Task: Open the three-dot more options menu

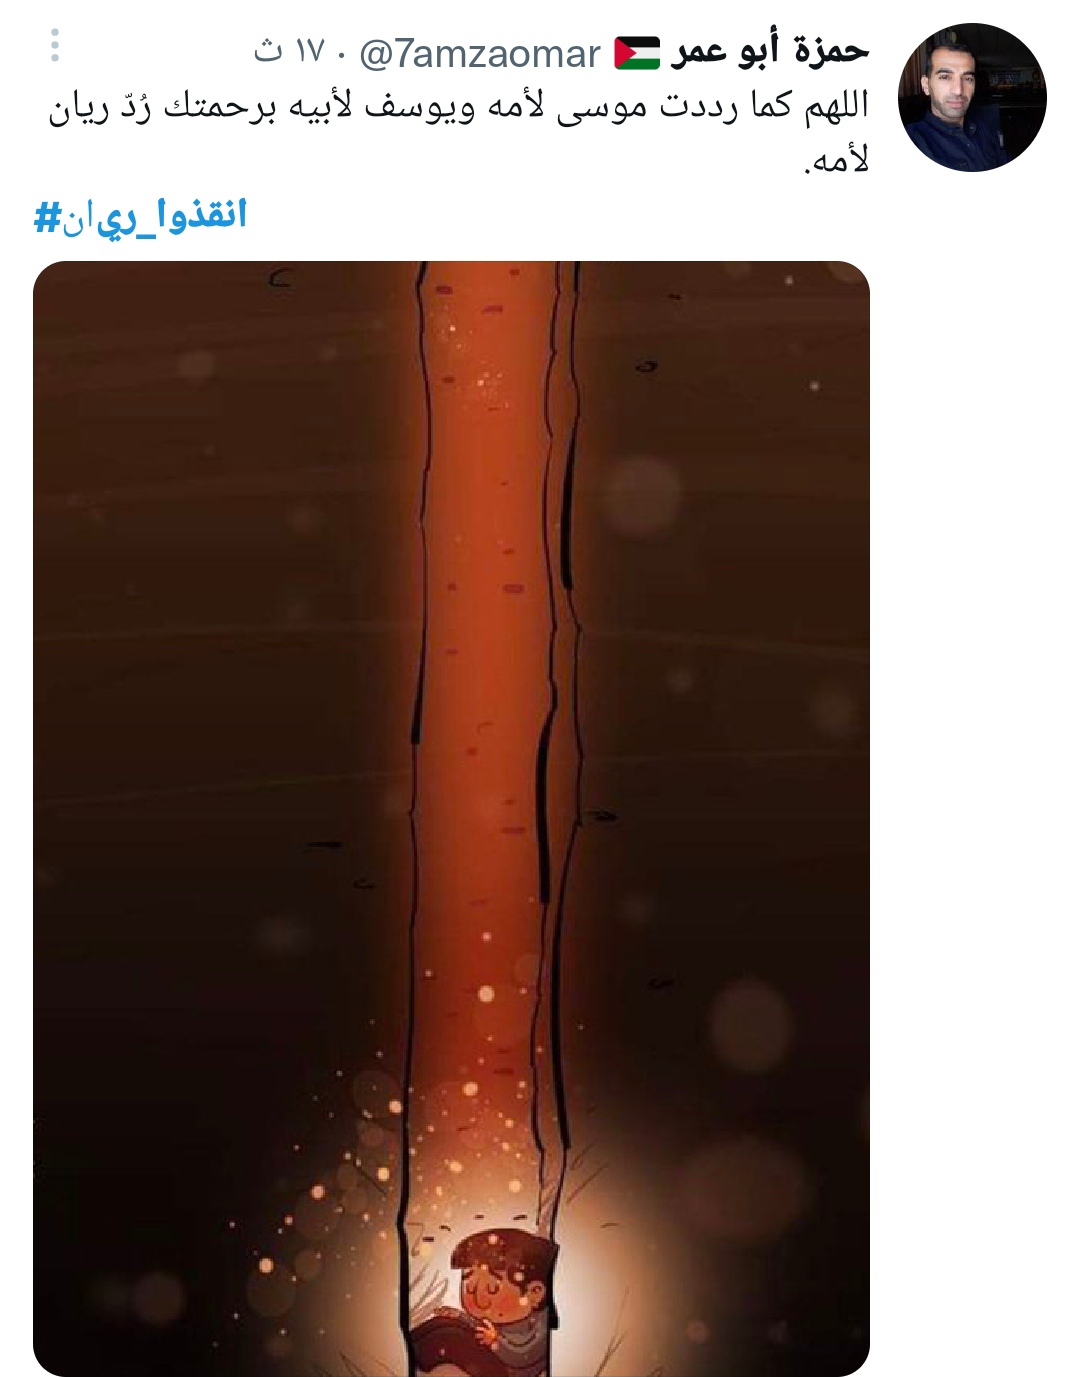Action: coord(55,45)
